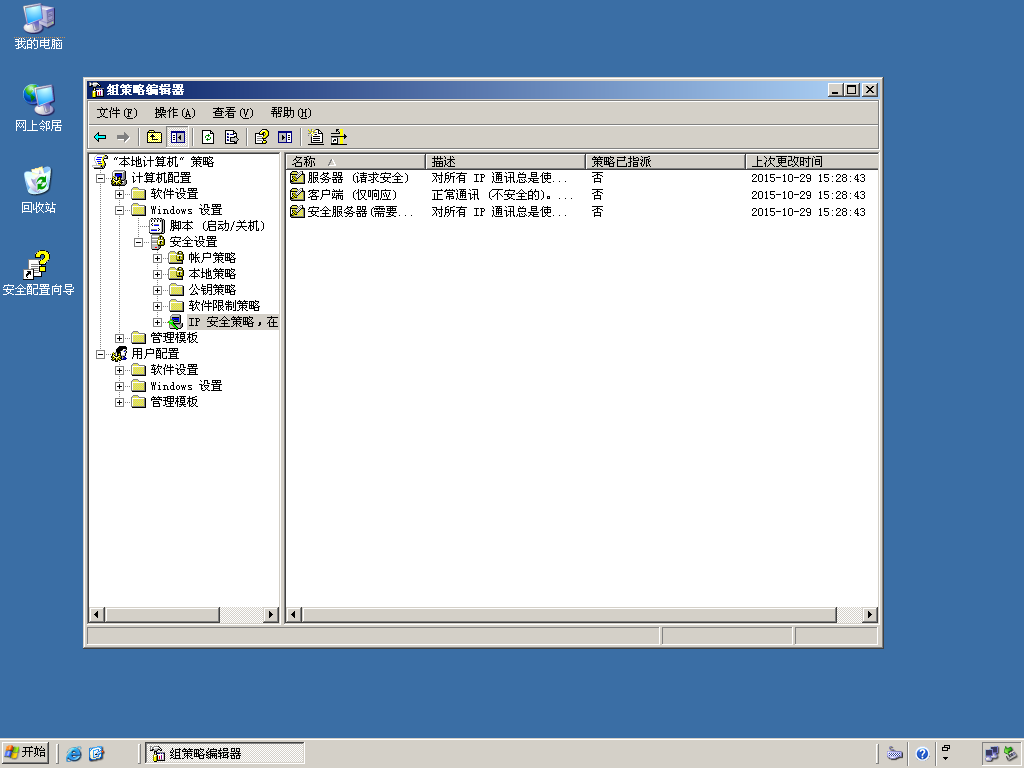Toggle the show/hide action pane icon
Screen dimensions: 1024x768
click(285, 137)
